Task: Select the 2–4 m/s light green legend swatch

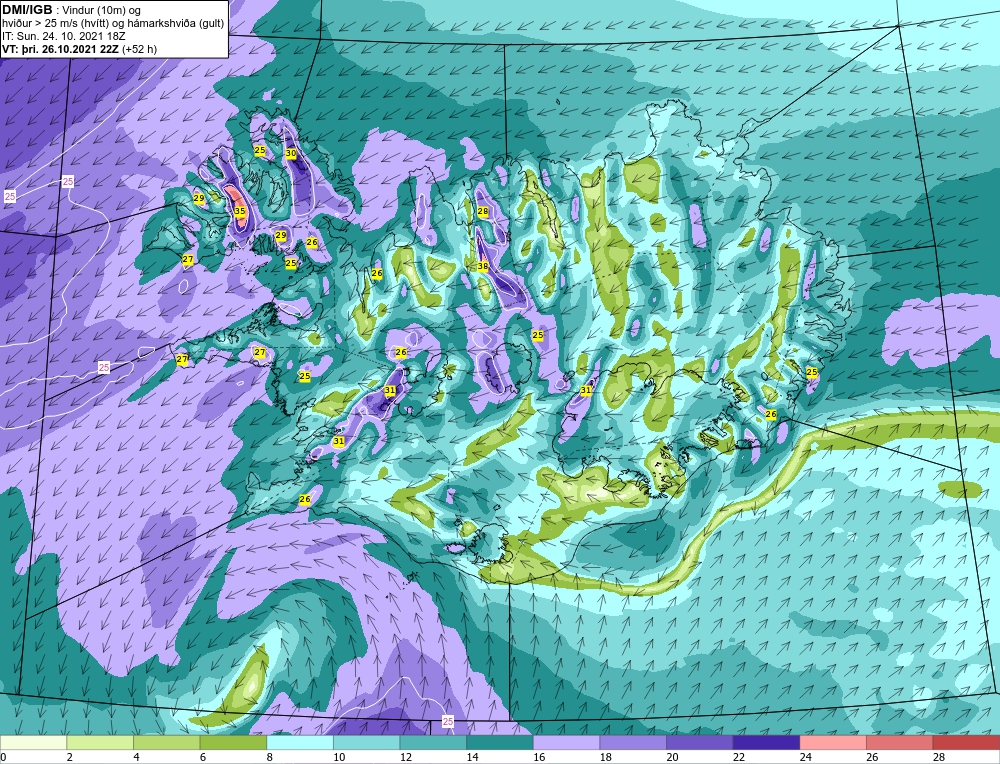Action: pyautogui.click(x=100, y=743)
